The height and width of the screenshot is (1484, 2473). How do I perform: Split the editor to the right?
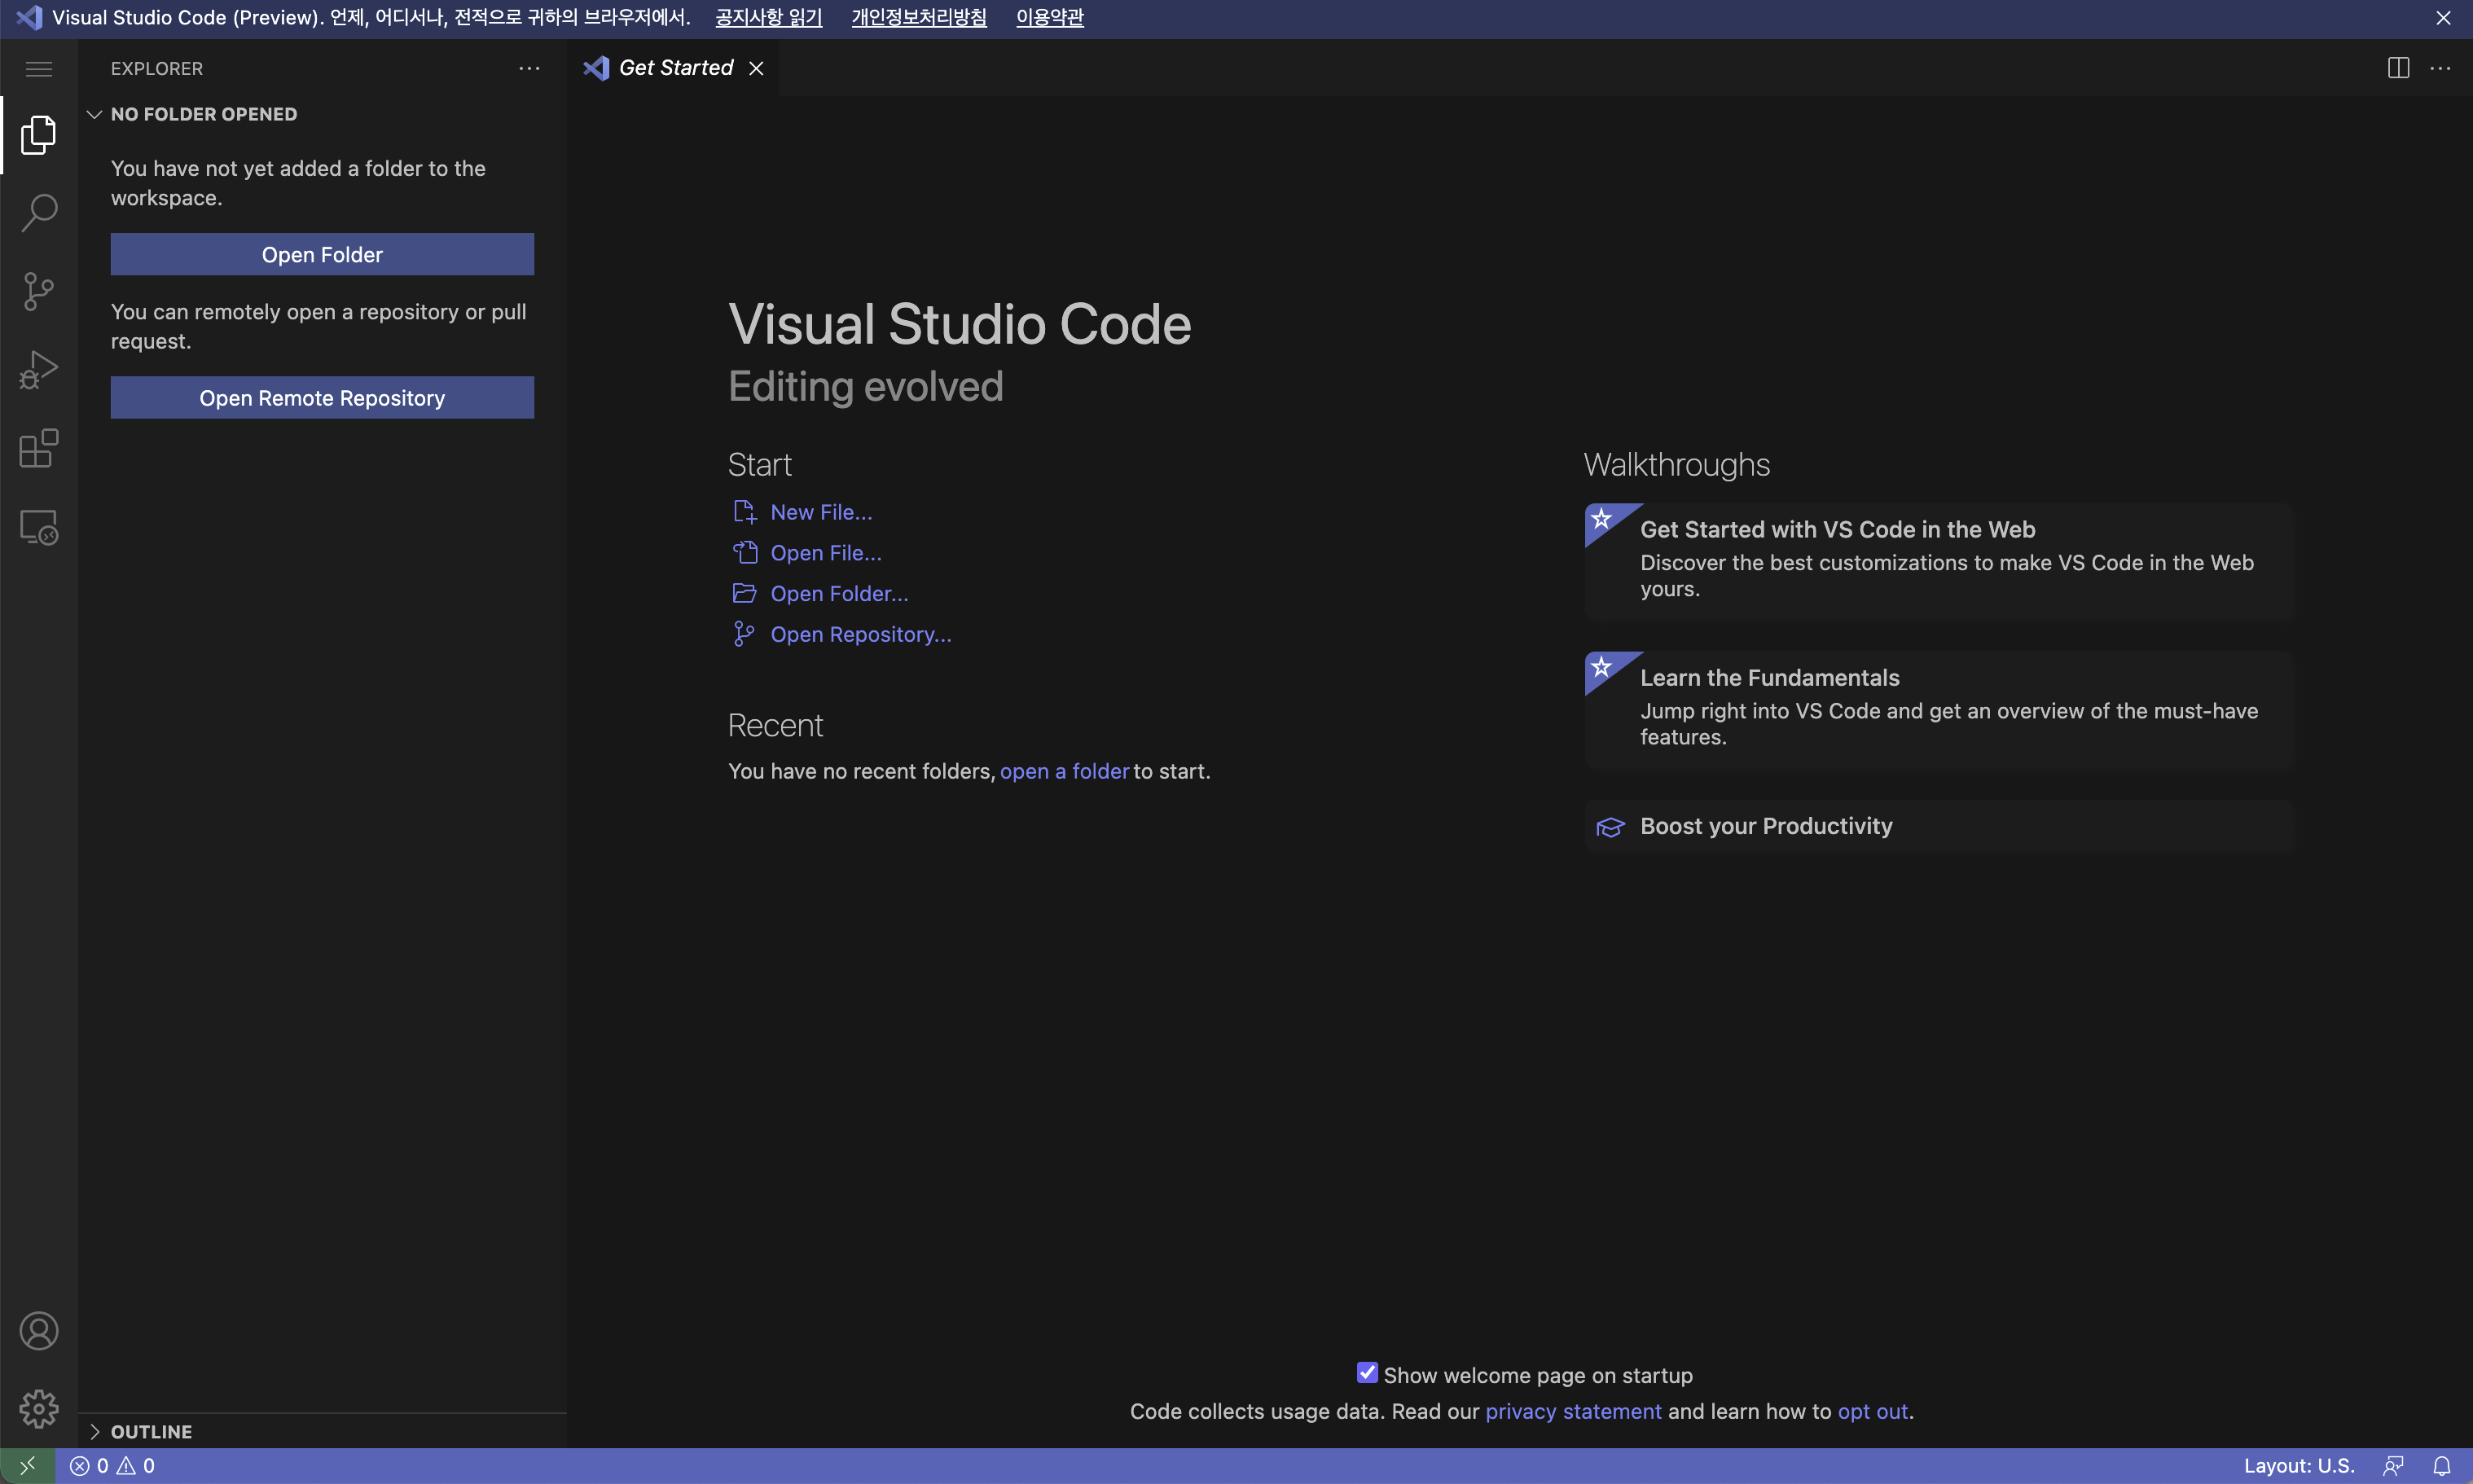click(2398, 68)
